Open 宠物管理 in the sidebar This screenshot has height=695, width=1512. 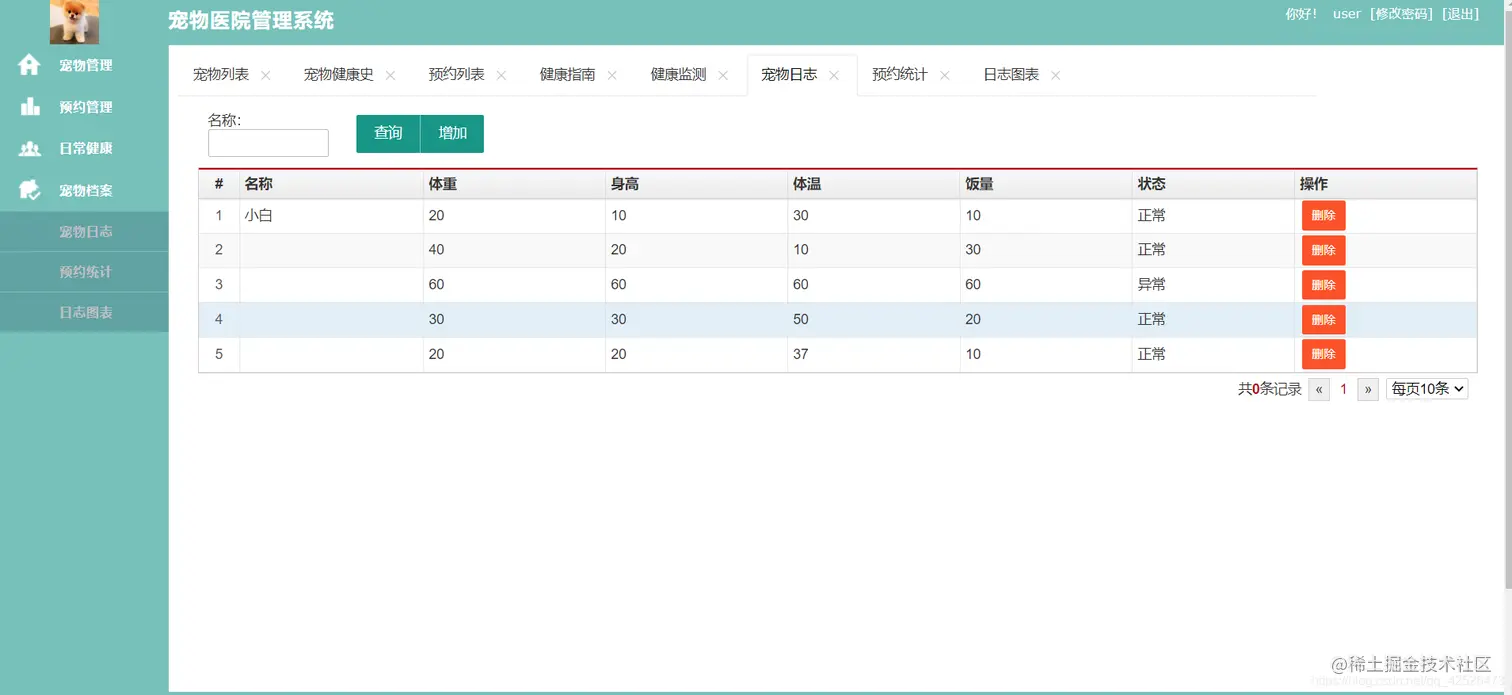pos(84,65)
